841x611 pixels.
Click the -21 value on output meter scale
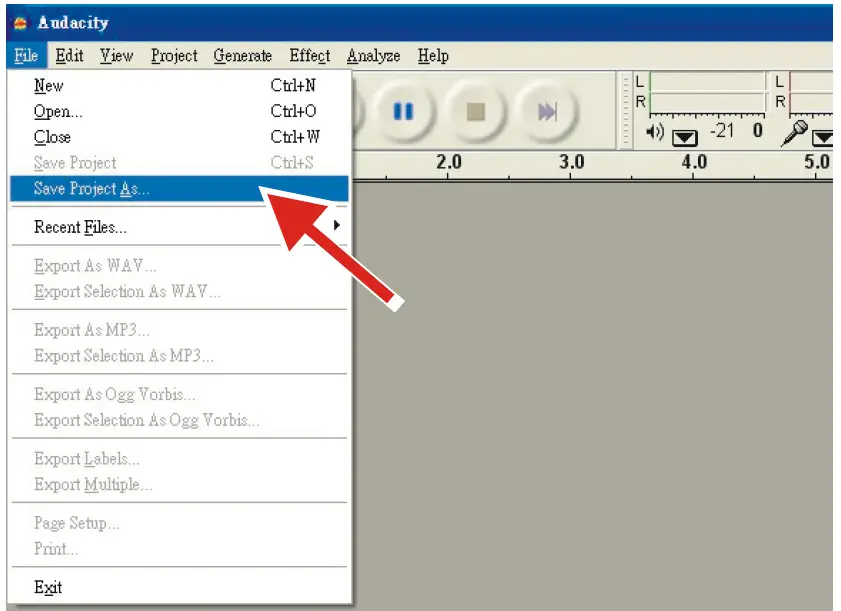[722, 130]
